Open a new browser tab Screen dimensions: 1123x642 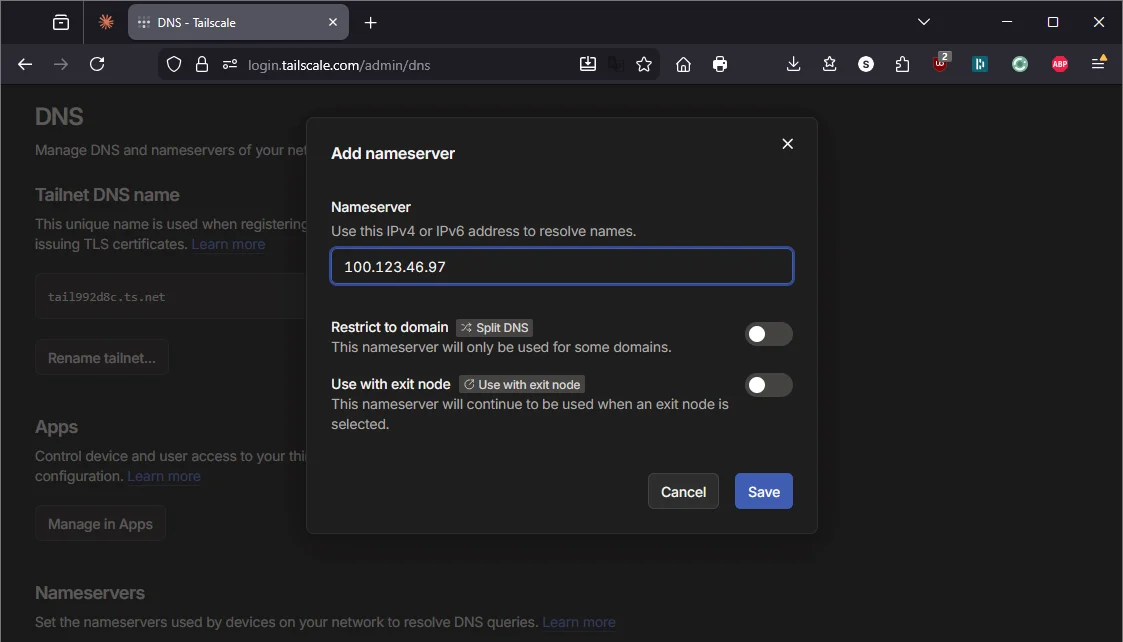click(x=372, y=21)
